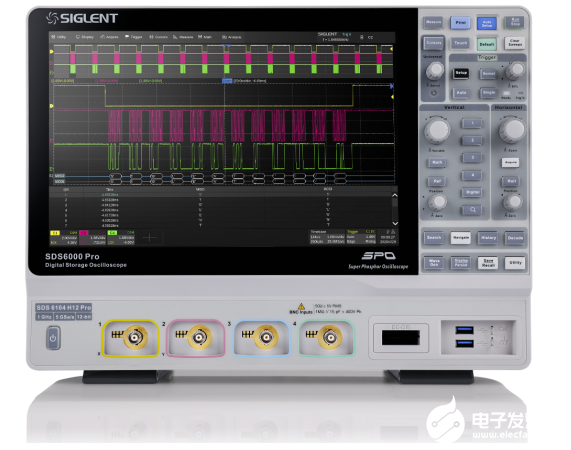Select the green C4 channel descriptor box
Image resolution: width=571 pixels, height=450 pixels.
[x=121, y=237]
